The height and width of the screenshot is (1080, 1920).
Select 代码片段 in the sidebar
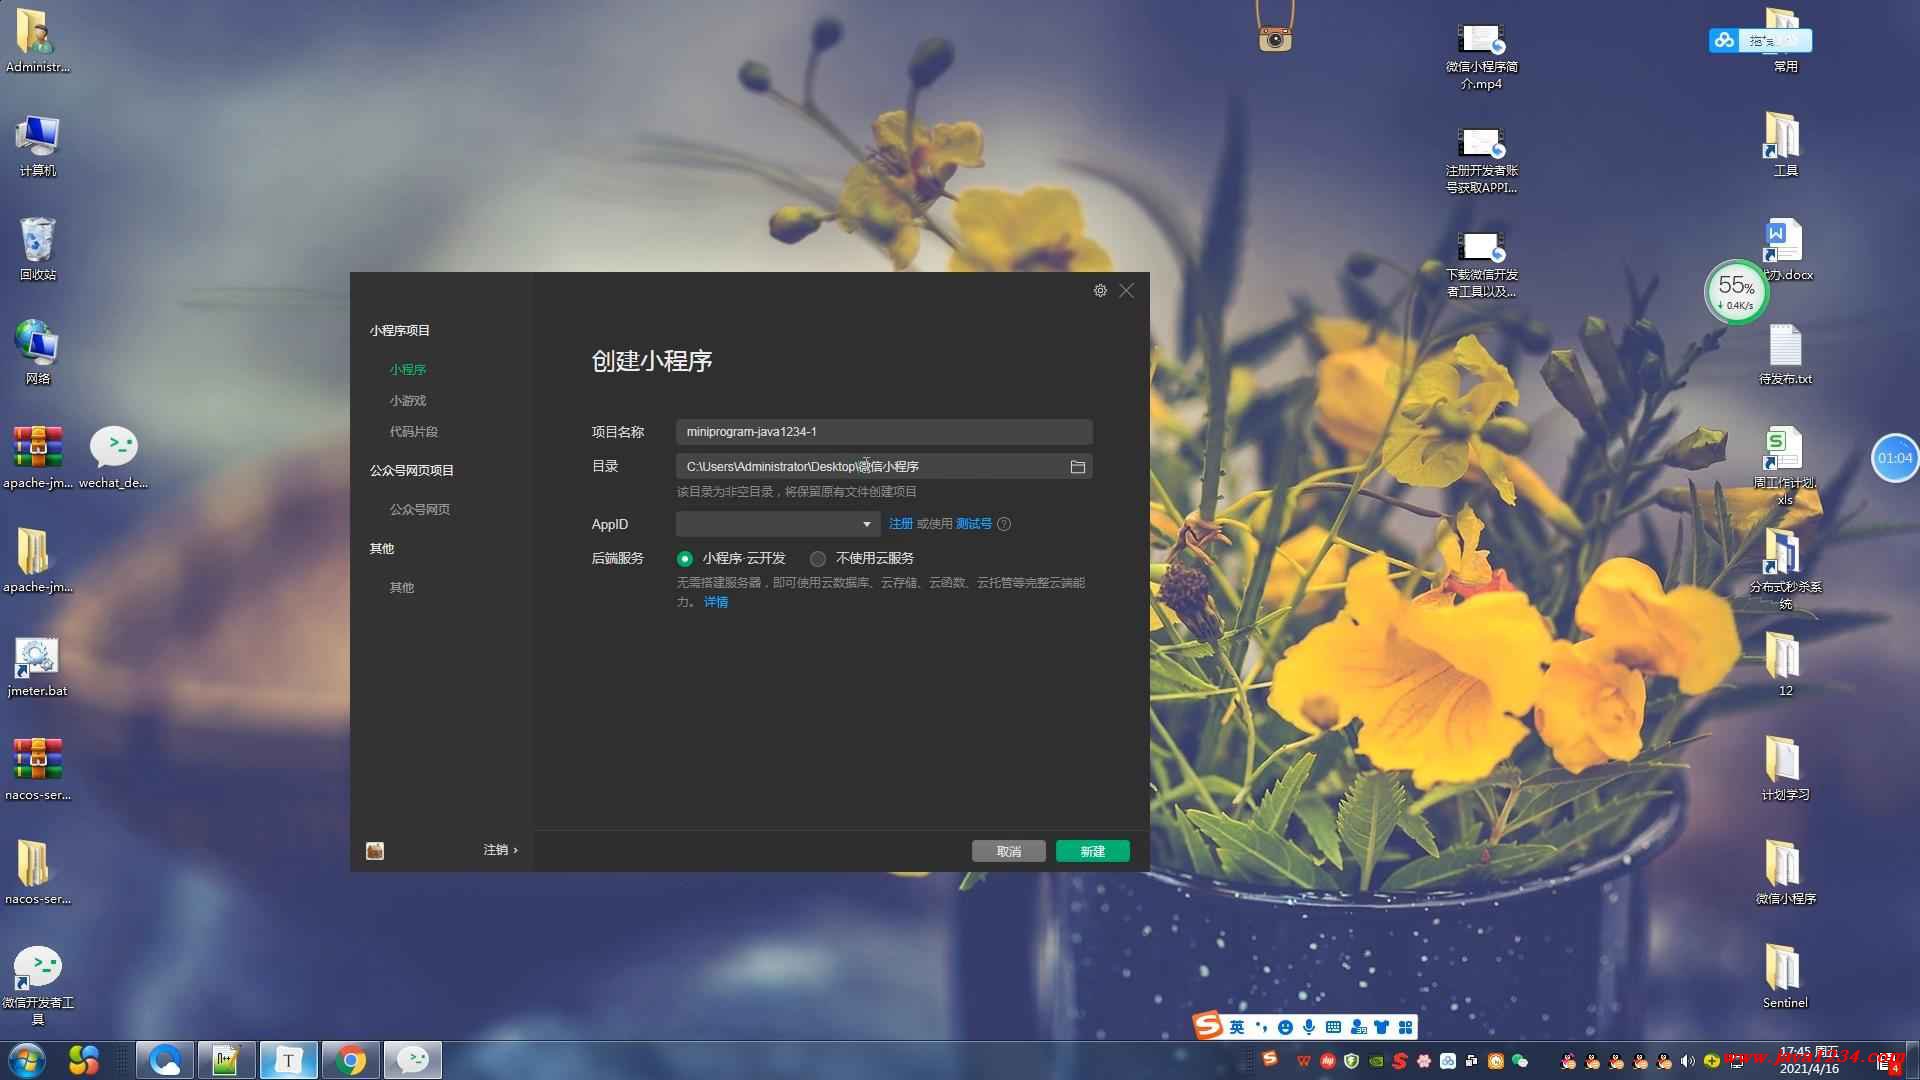coord(413,432)
